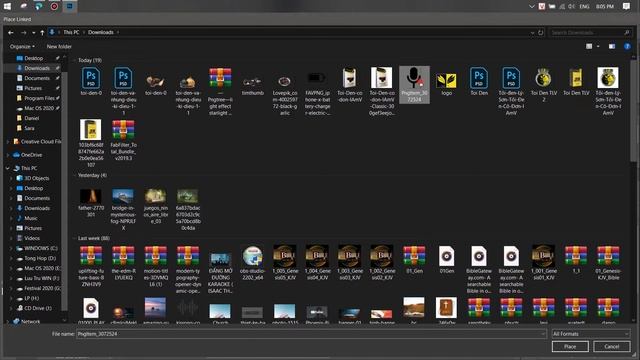
Task: Expand Creative Cloud Files in sidebar
Action: (x=8, y=142)
